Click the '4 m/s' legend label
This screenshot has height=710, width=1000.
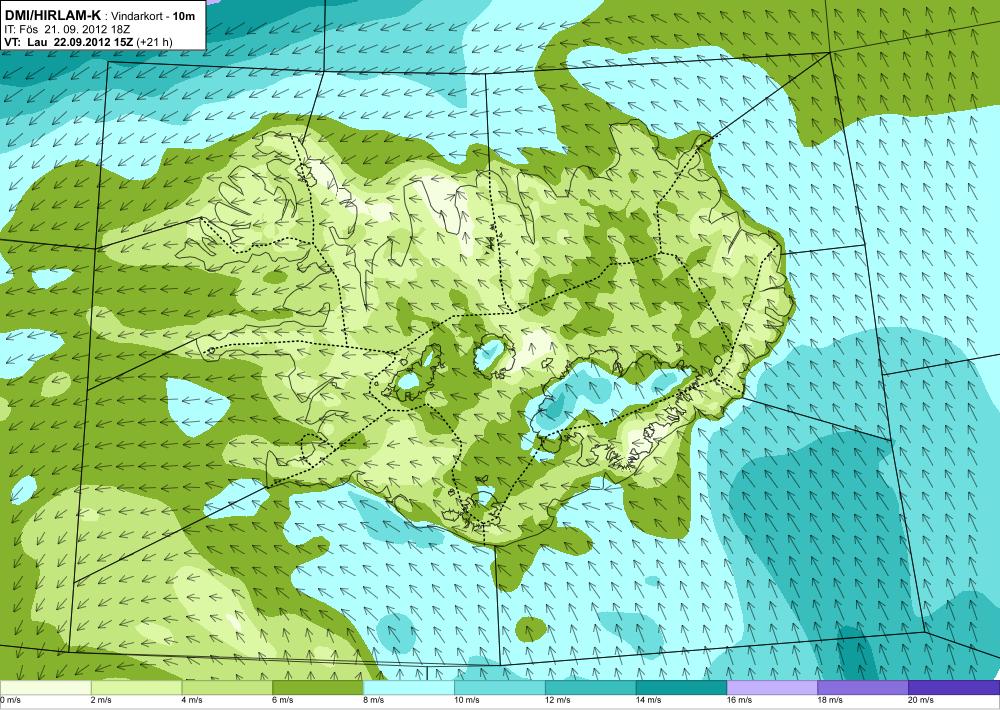[193, 700]
